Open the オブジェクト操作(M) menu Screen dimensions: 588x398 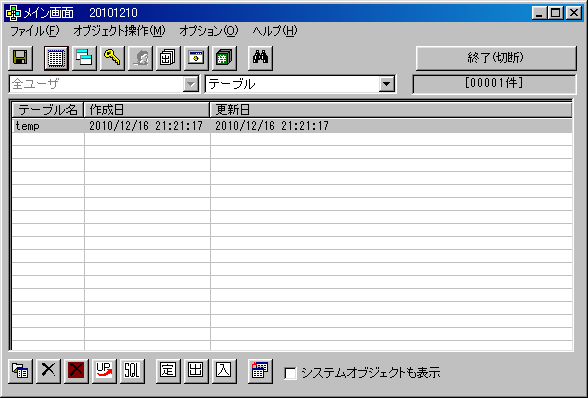(119, 31)
